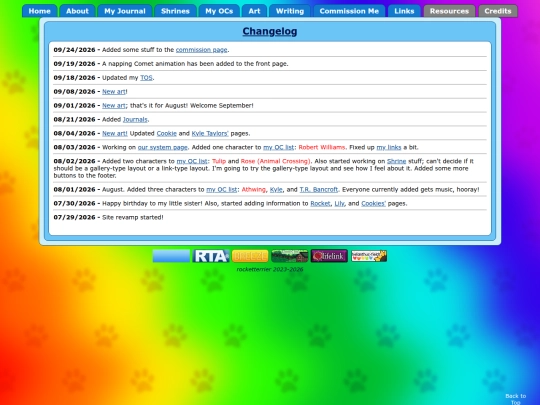The image size is (540, 405).
Task: Open New art link from 09/08/2026
Action: [114, 92]
